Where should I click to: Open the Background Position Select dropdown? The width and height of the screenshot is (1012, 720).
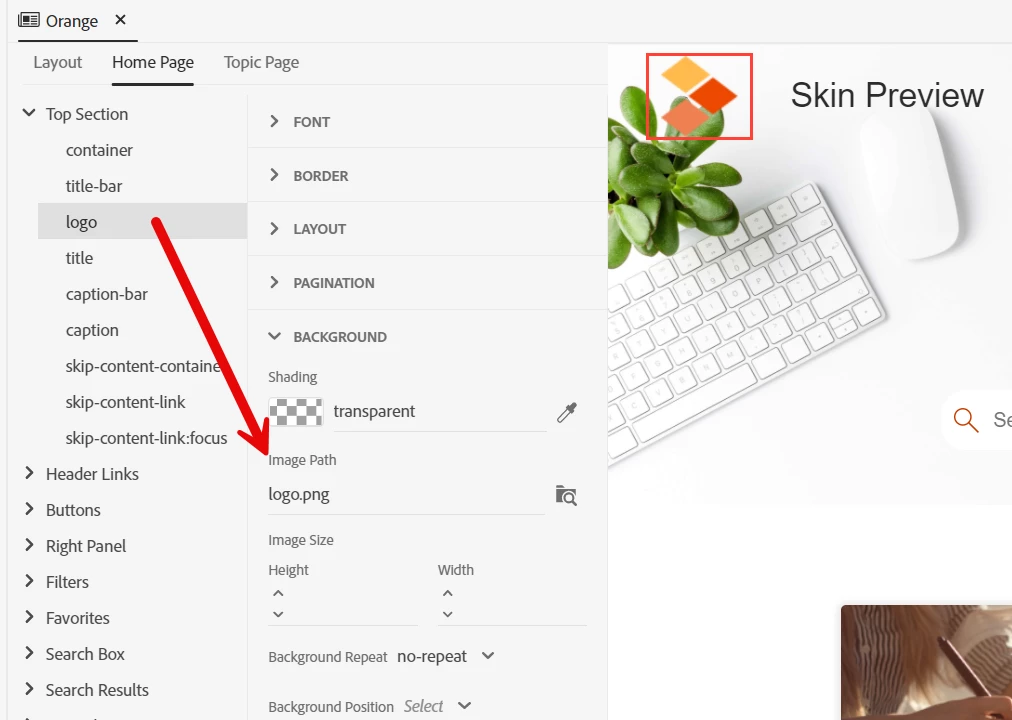click(x=438, y=706)
